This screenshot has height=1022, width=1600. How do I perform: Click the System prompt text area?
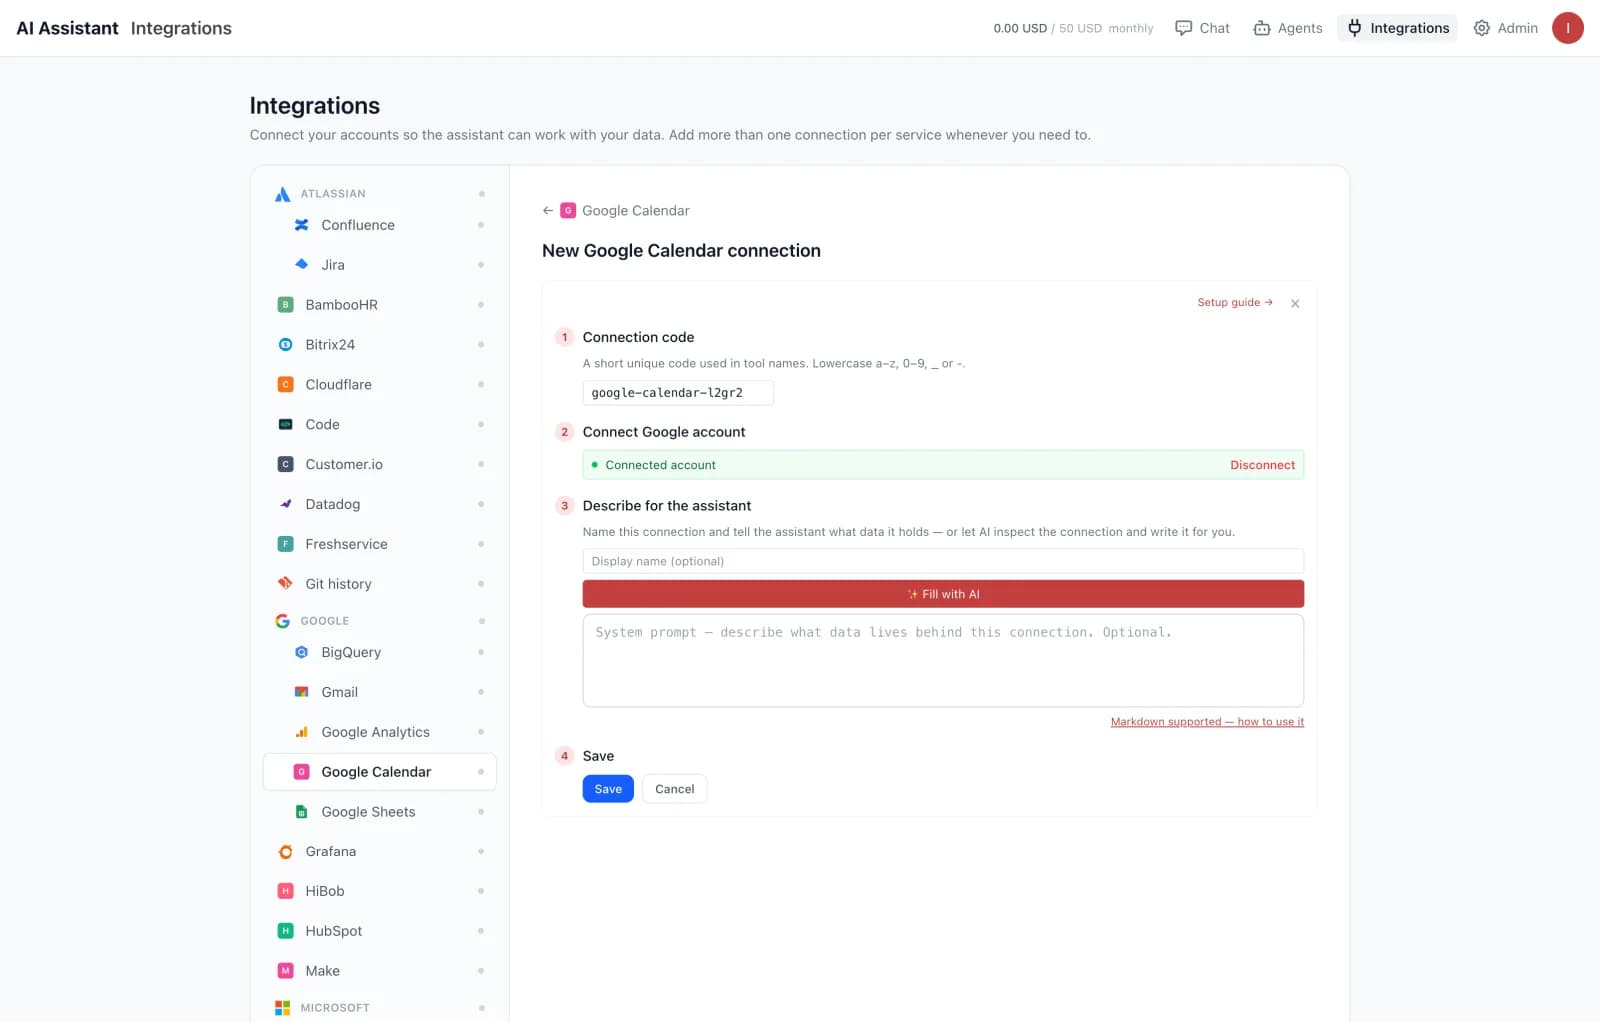[943, 661]
